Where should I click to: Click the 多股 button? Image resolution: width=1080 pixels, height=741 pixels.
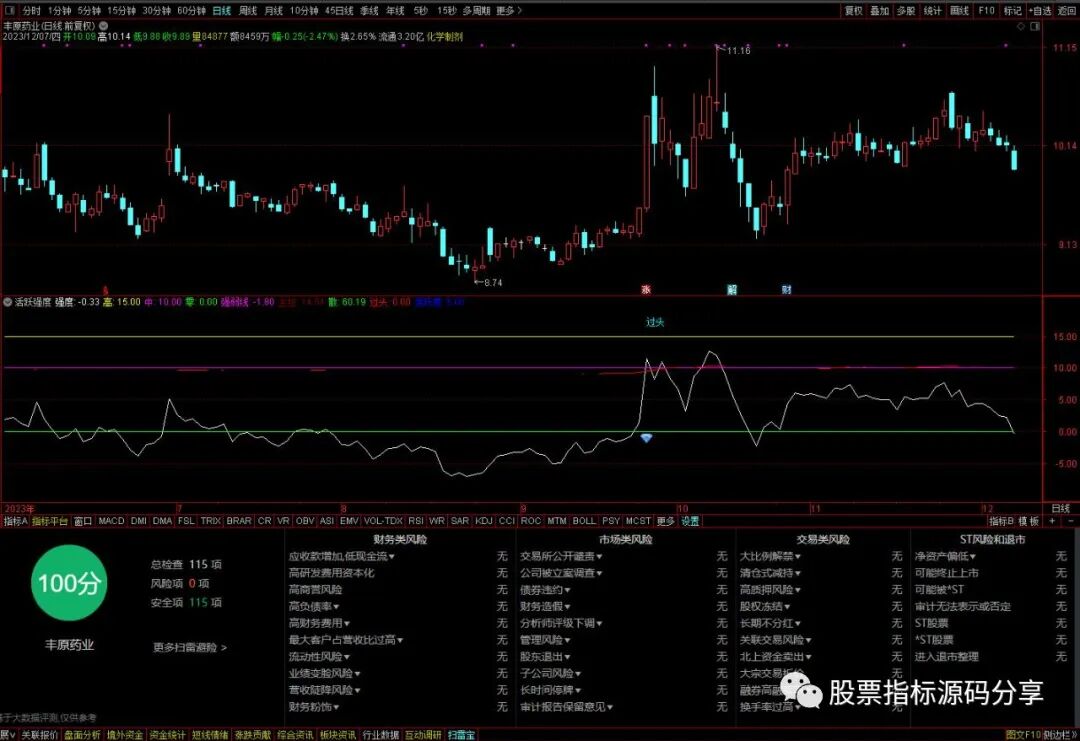tap(906, 10)
